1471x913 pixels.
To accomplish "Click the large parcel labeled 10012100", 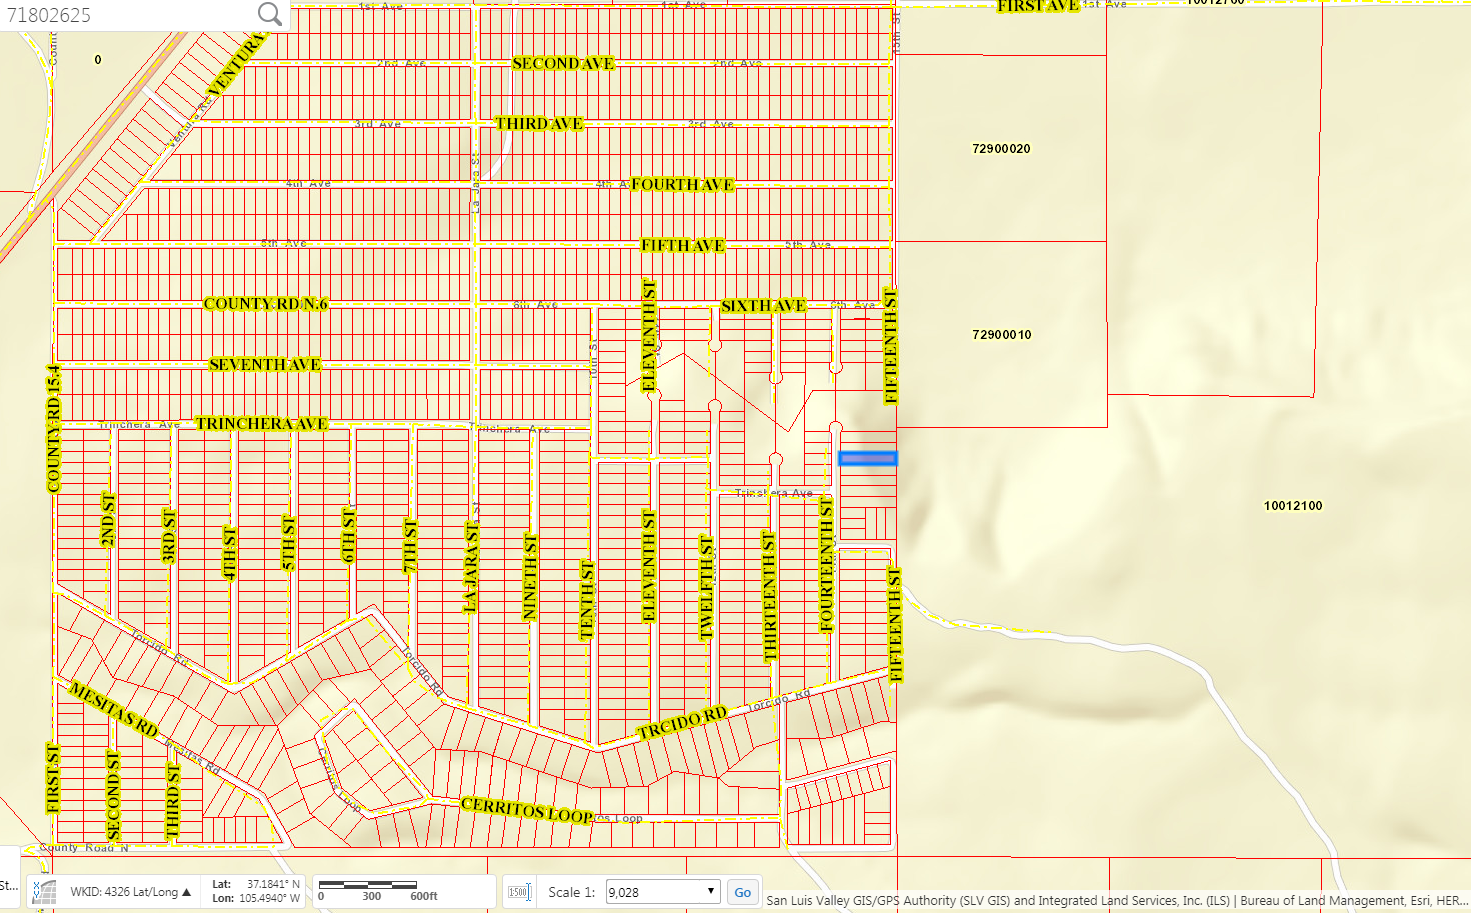I will coord(1293,506).
